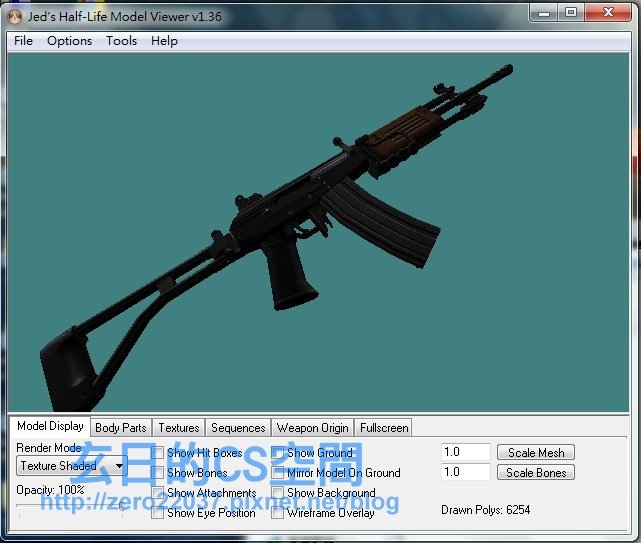This screenshot has width=641, height=543.
Task: Switch to the Sequences tab
Action: click(x=238, y=428)
